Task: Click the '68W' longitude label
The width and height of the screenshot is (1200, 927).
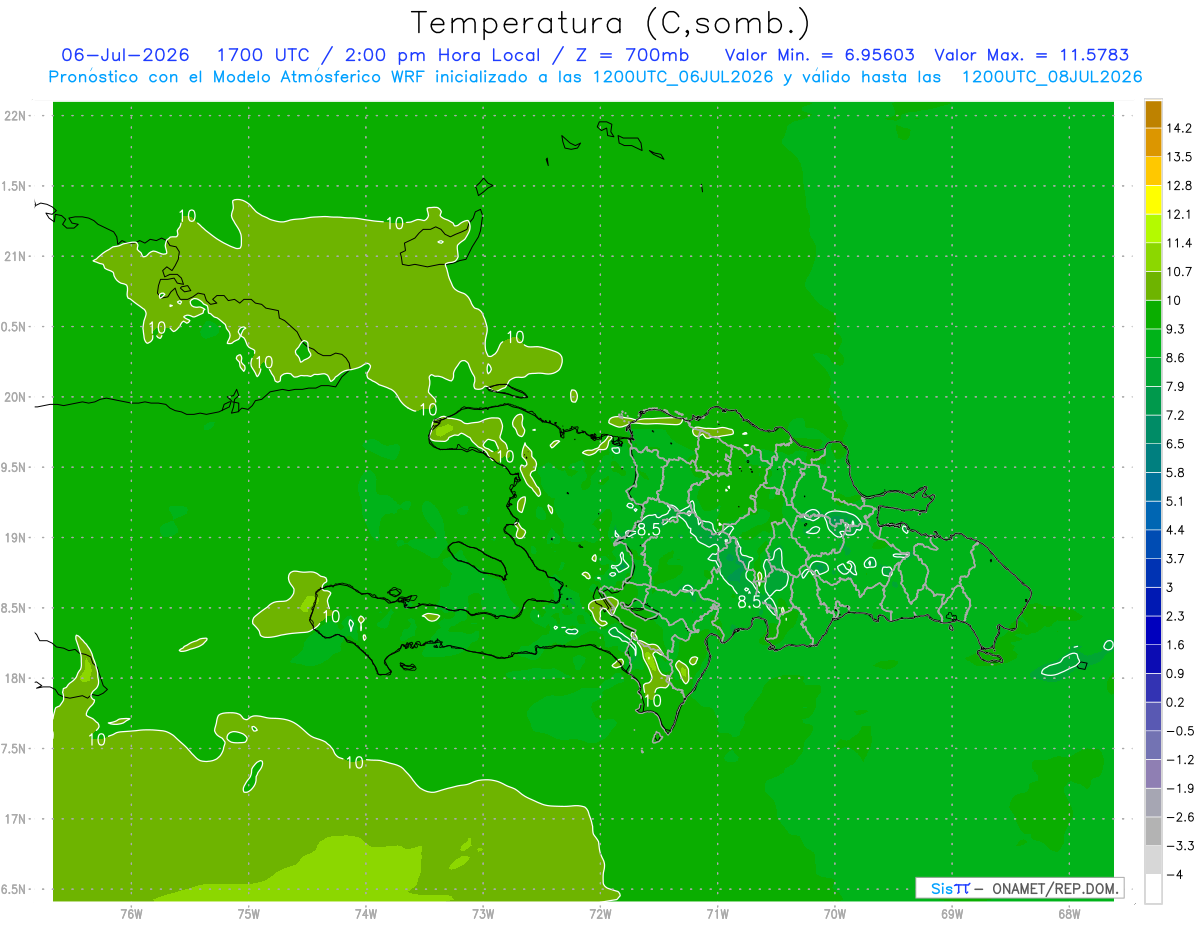Action: [1068, 913]
